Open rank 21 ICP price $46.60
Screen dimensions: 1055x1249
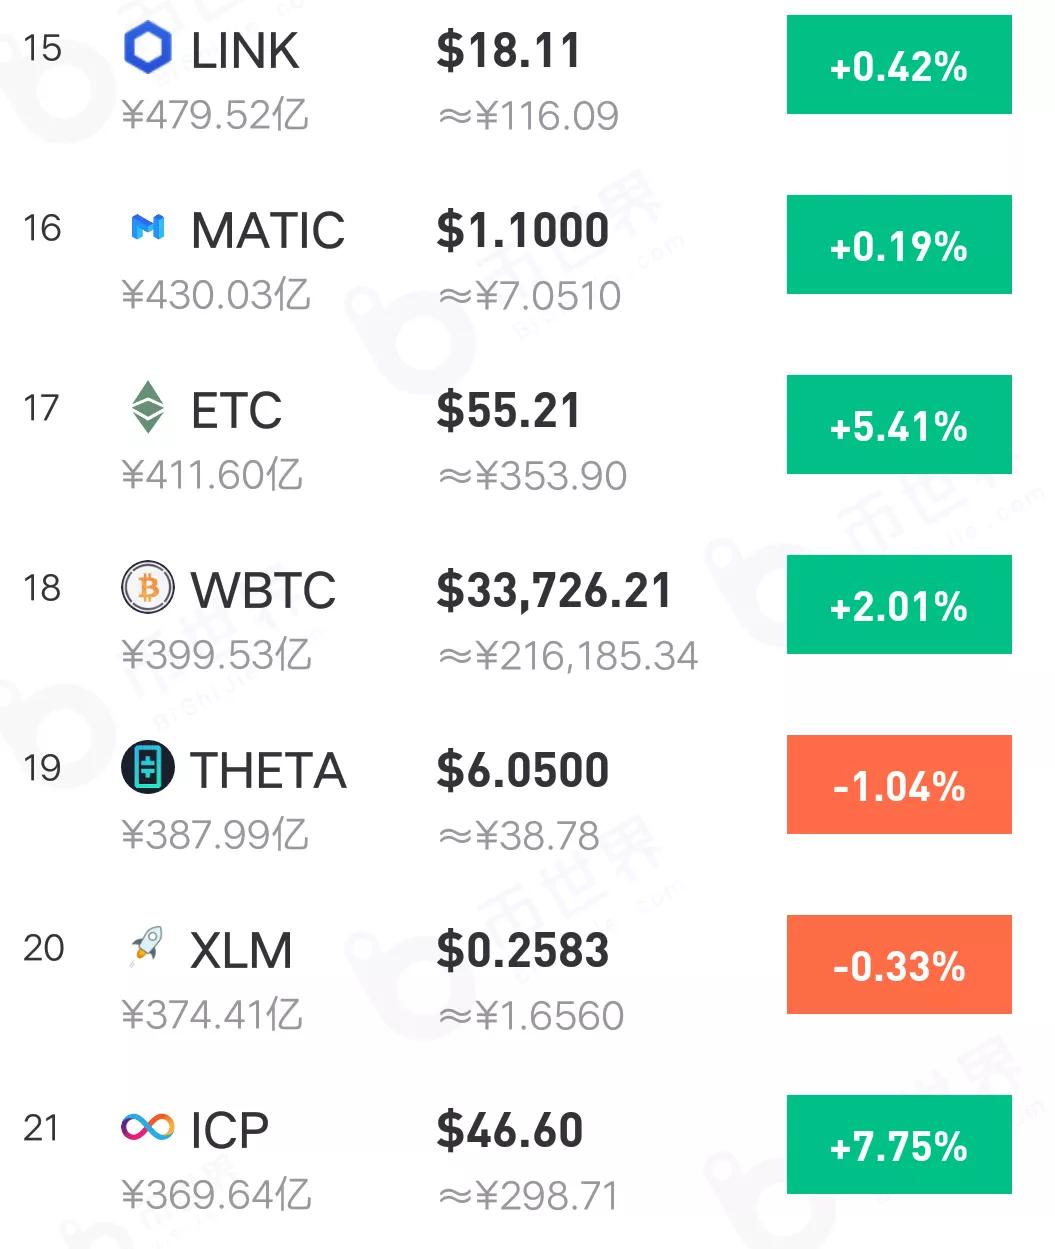coord(510,1130)
